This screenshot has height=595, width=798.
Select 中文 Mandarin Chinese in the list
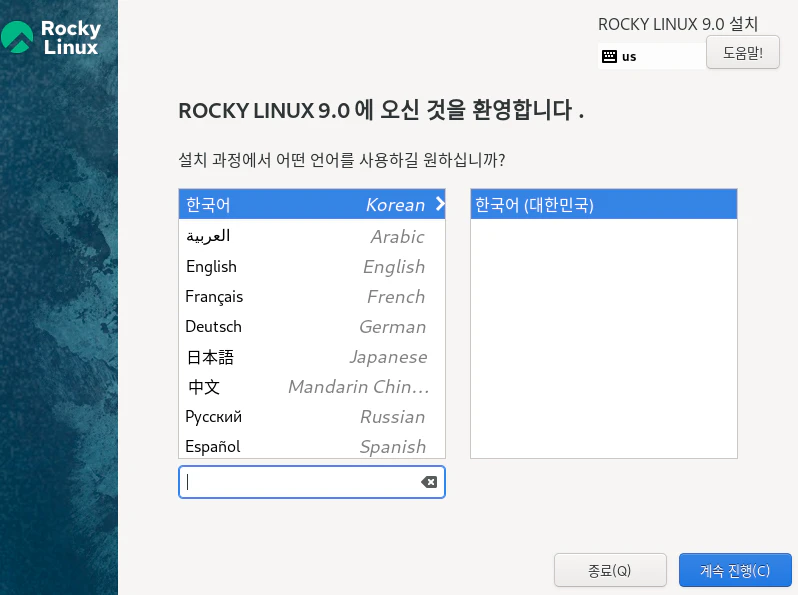coord(311,387)
